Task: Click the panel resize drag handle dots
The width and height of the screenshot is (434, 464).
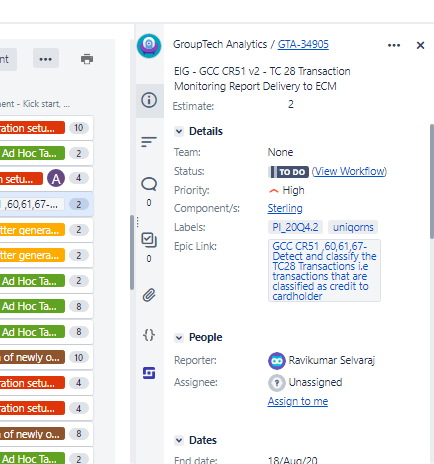Action: pos(137,222)
